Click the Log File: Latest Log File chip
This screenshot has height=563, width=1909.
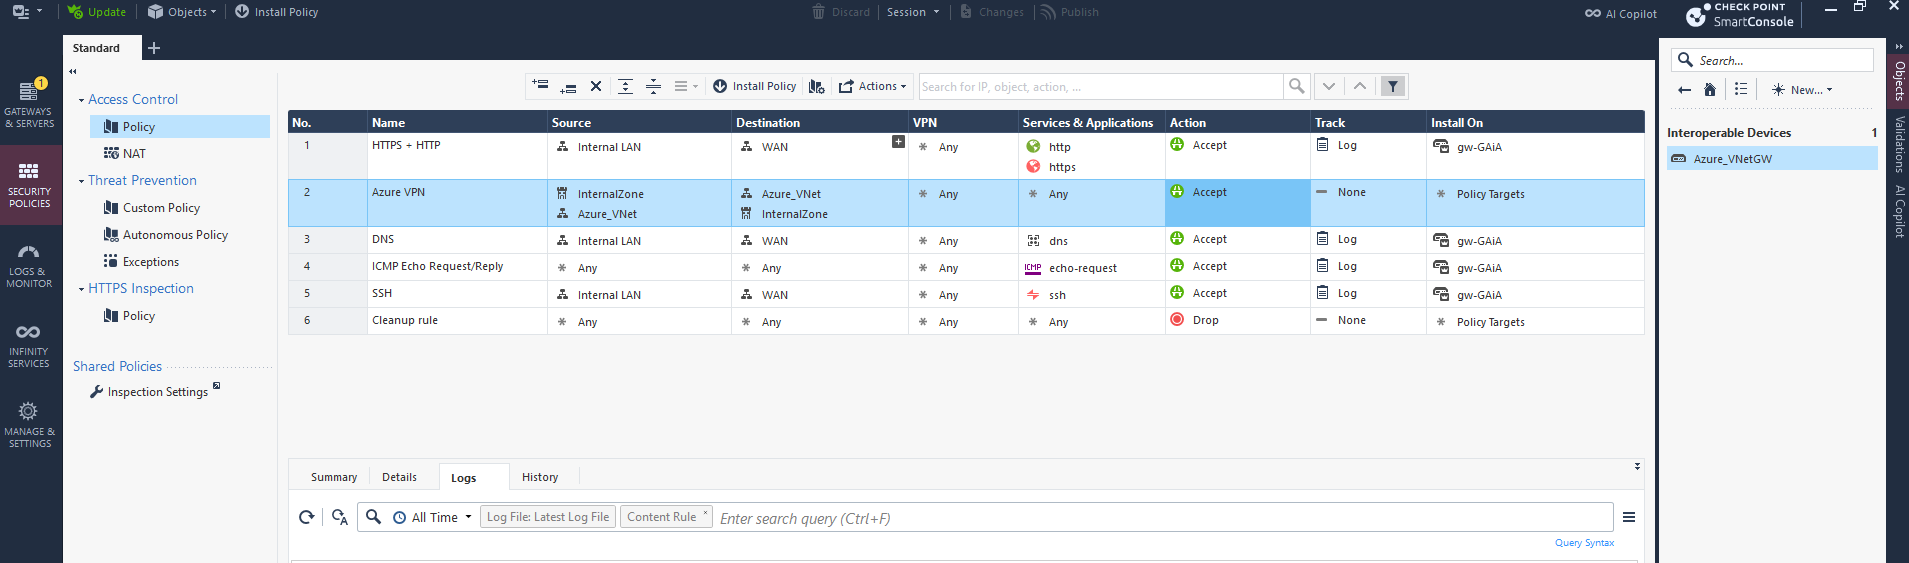(548, 517)
